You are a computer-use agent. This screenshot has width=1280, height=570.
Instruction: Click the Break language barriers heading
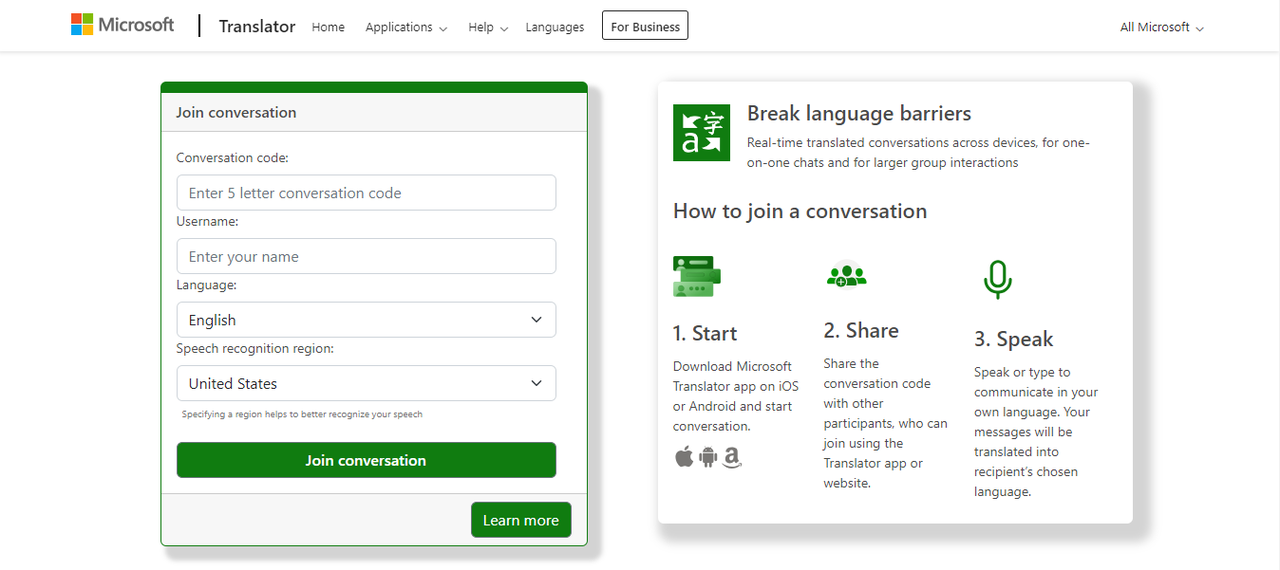[x=859, y=113]
